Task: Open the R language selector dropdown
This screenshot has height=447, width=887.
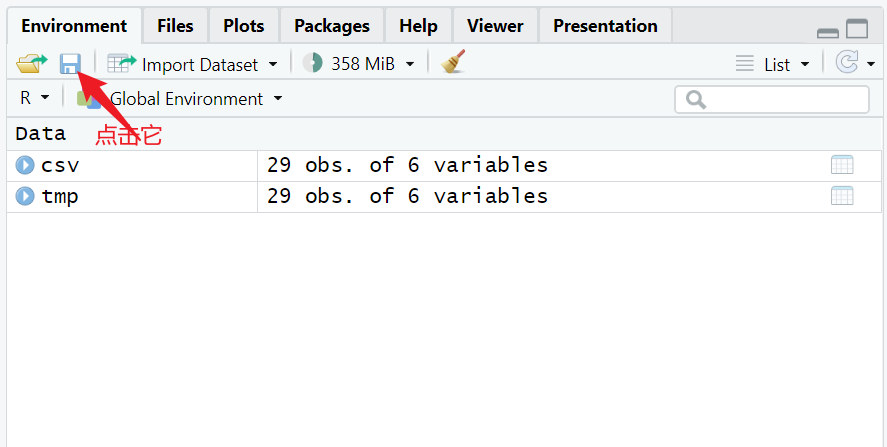Action: (33, 98)
